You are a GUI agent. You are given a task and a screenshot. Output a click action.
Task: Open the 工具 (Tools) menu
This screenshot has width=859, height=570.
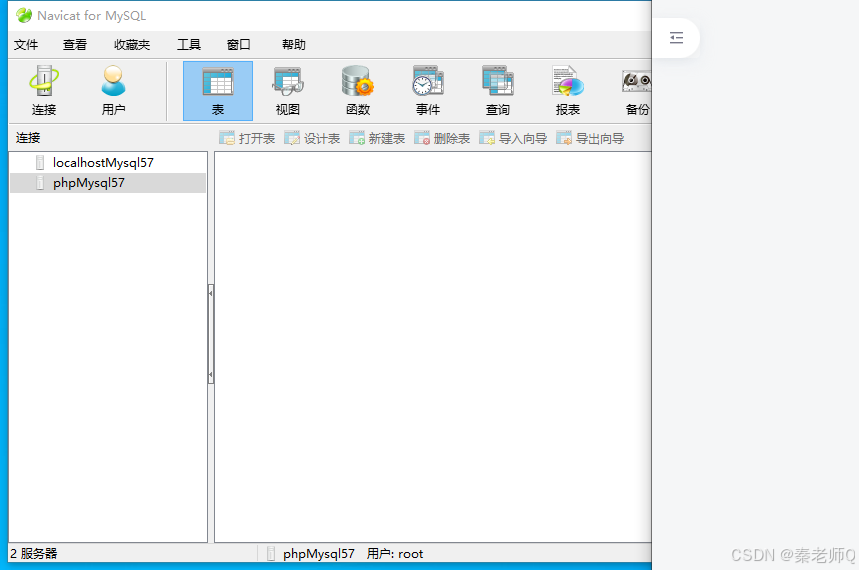[x=188, y=44]
